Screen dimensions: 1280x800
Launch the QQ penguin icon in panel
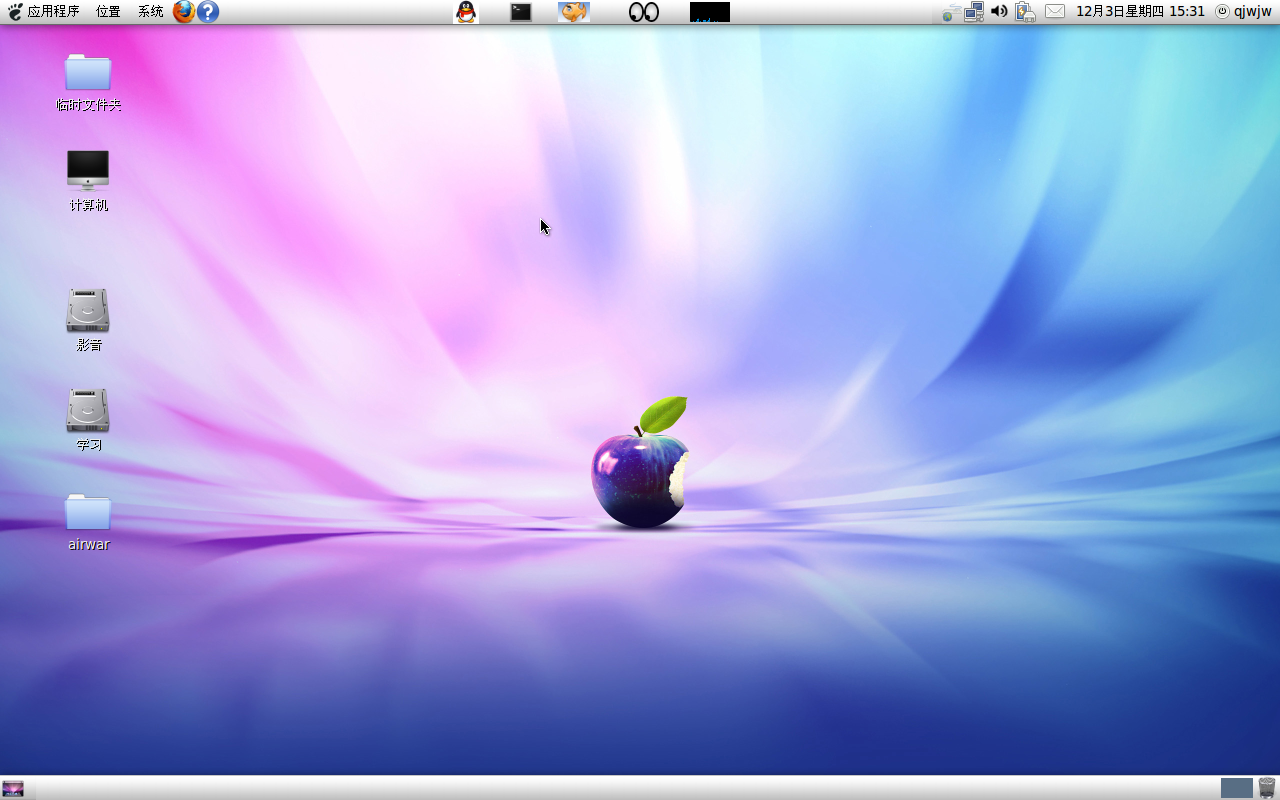pos(466,12)
